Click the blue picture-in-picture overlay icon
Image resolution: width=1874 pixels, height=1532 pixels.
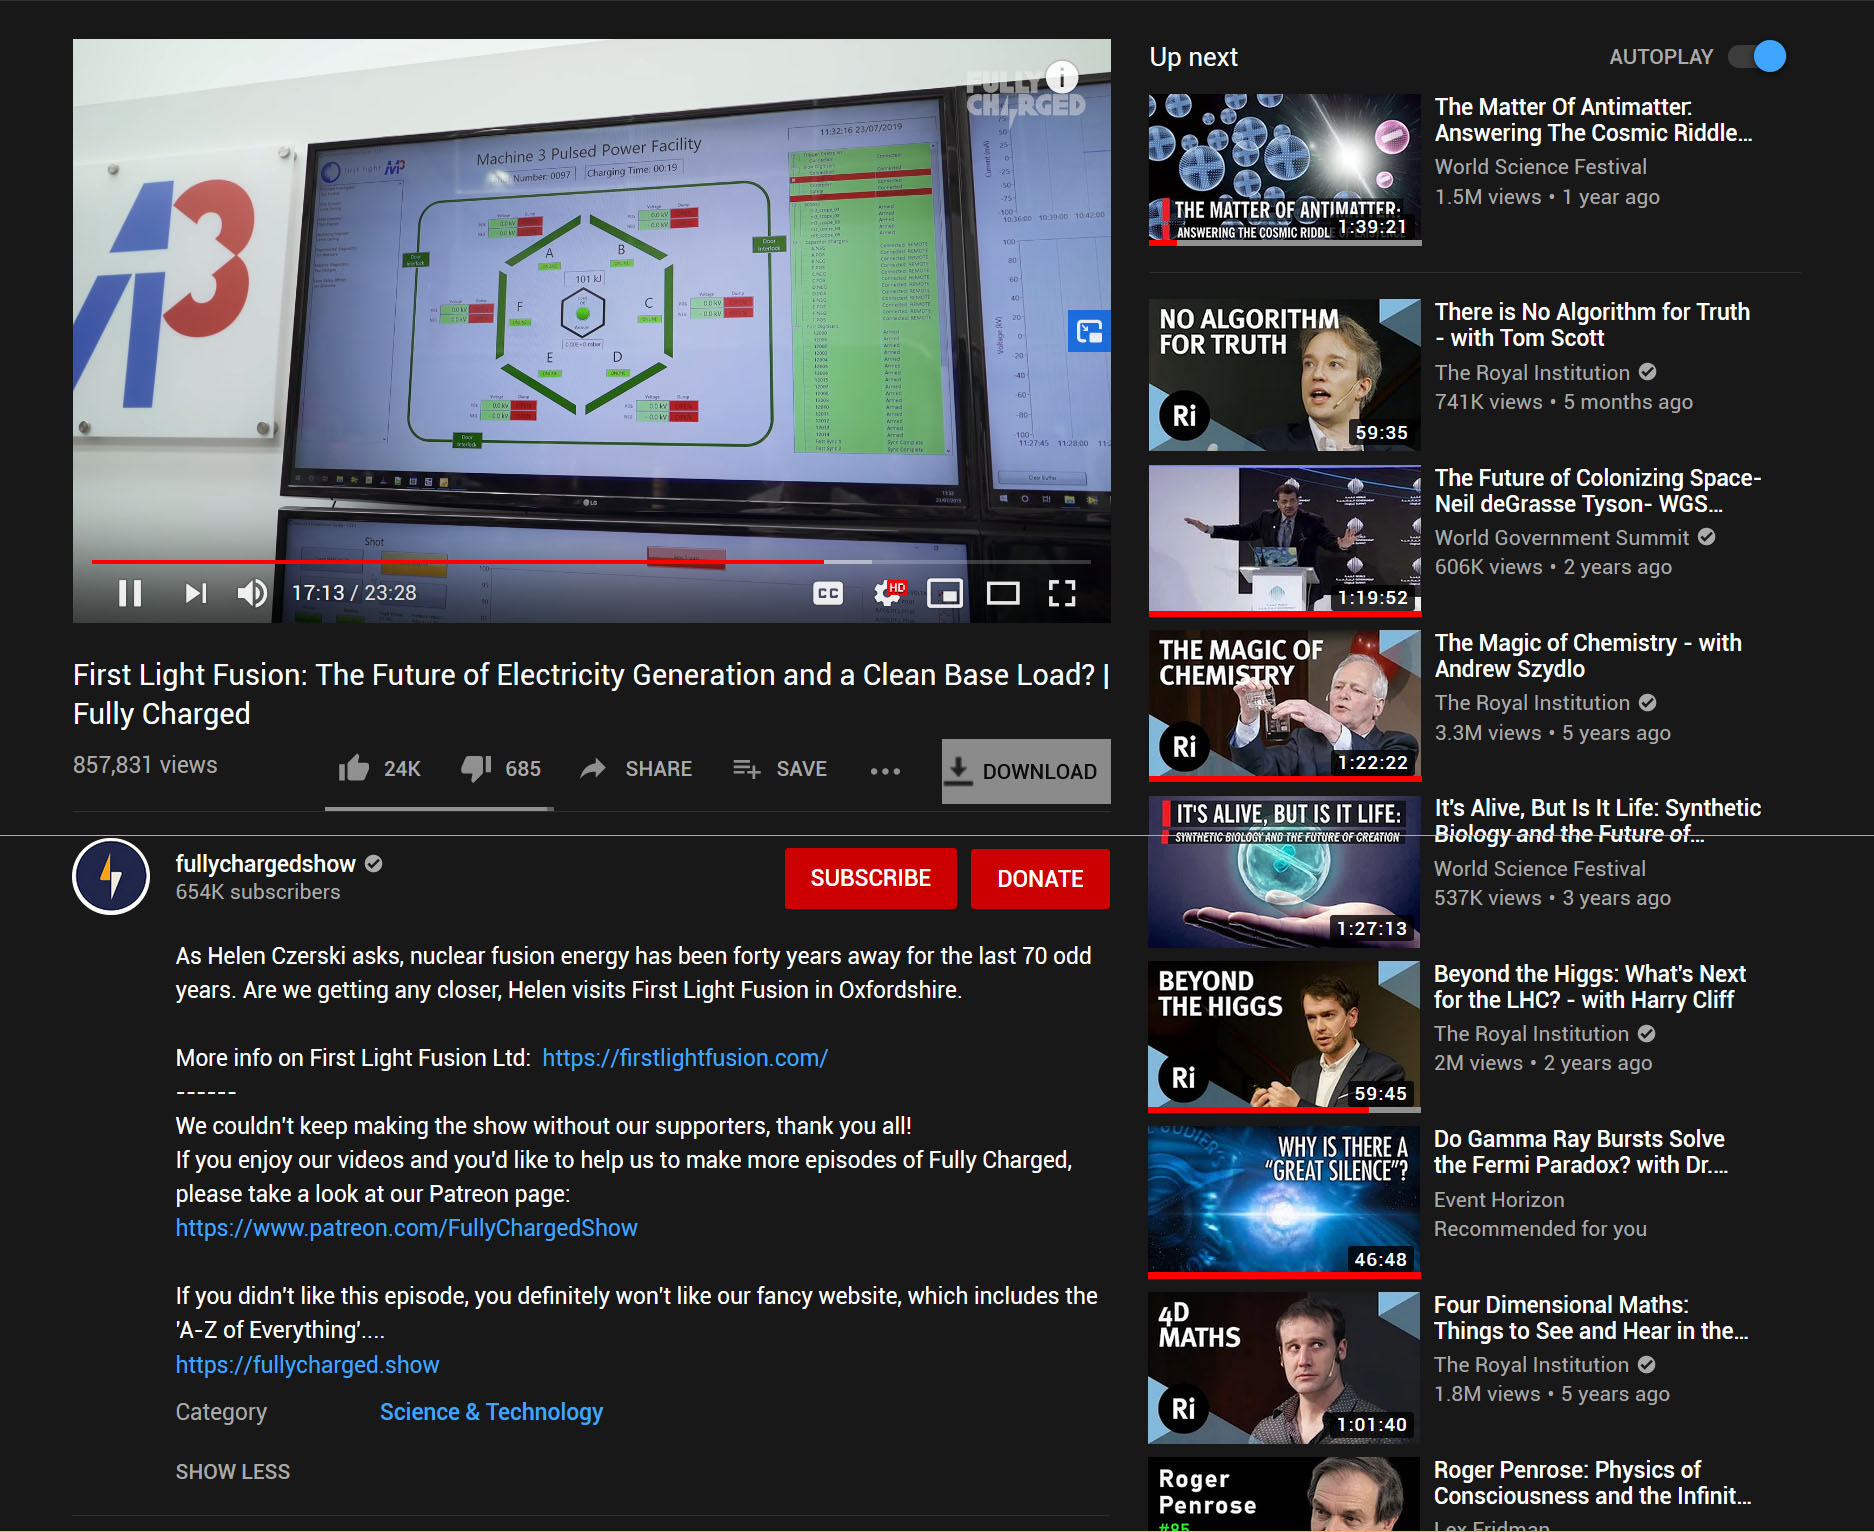coord(1089,331)
